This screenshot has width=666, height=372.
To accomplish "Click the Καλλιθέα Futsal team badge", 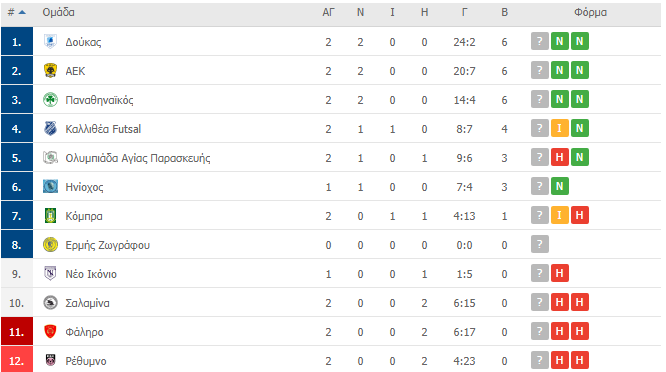I will [x=50, y=129].
